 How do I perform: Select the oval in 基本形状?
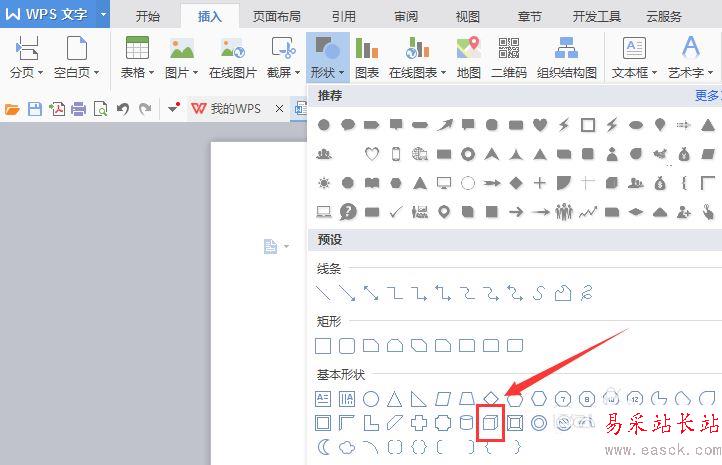coord(371,399)
